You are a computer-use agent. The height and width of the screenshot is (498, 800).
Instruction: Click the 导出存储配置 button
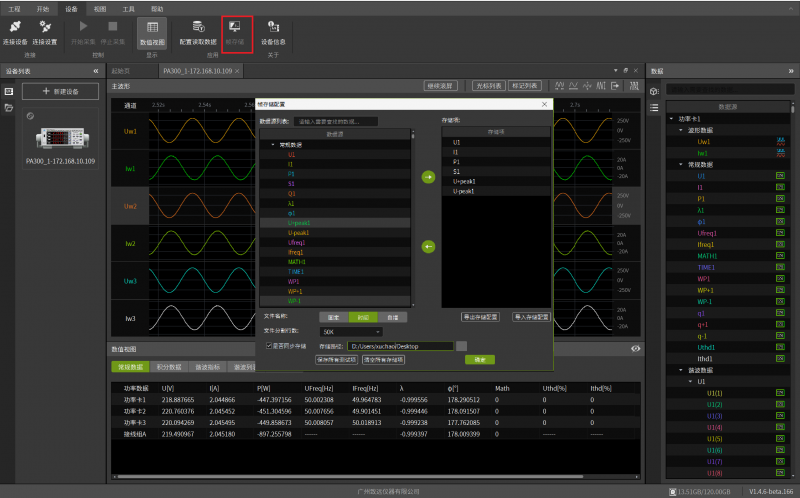[481, 317]
